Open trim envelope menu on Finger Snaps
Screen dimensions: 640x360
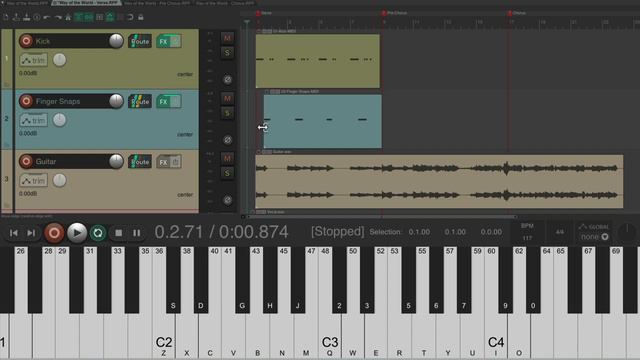(x=33, y=120)
